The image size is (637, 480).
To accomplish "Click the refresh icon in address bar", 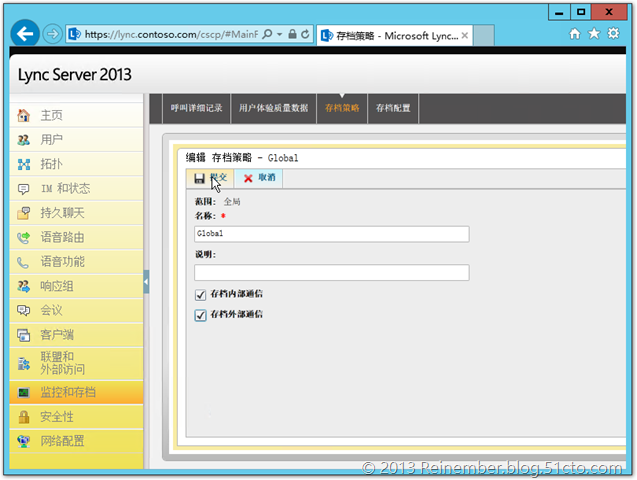I will [304, 34].
